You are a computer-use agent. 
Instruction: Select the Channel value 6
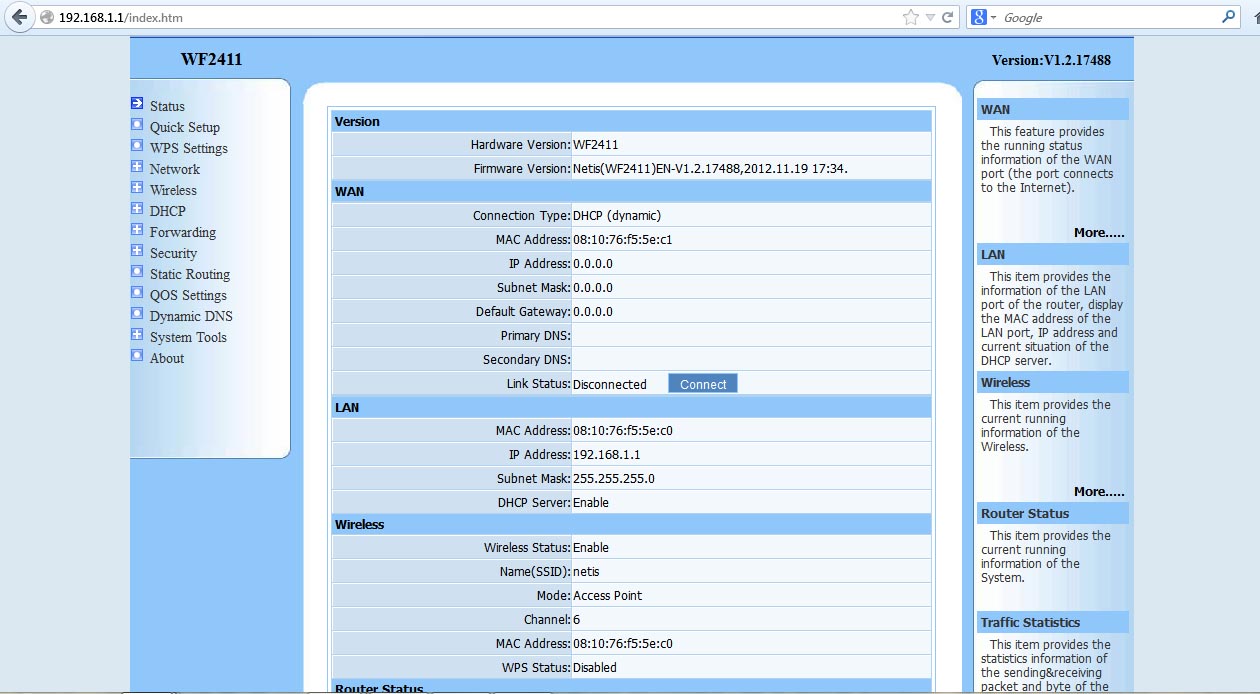[x=577, y=619]
